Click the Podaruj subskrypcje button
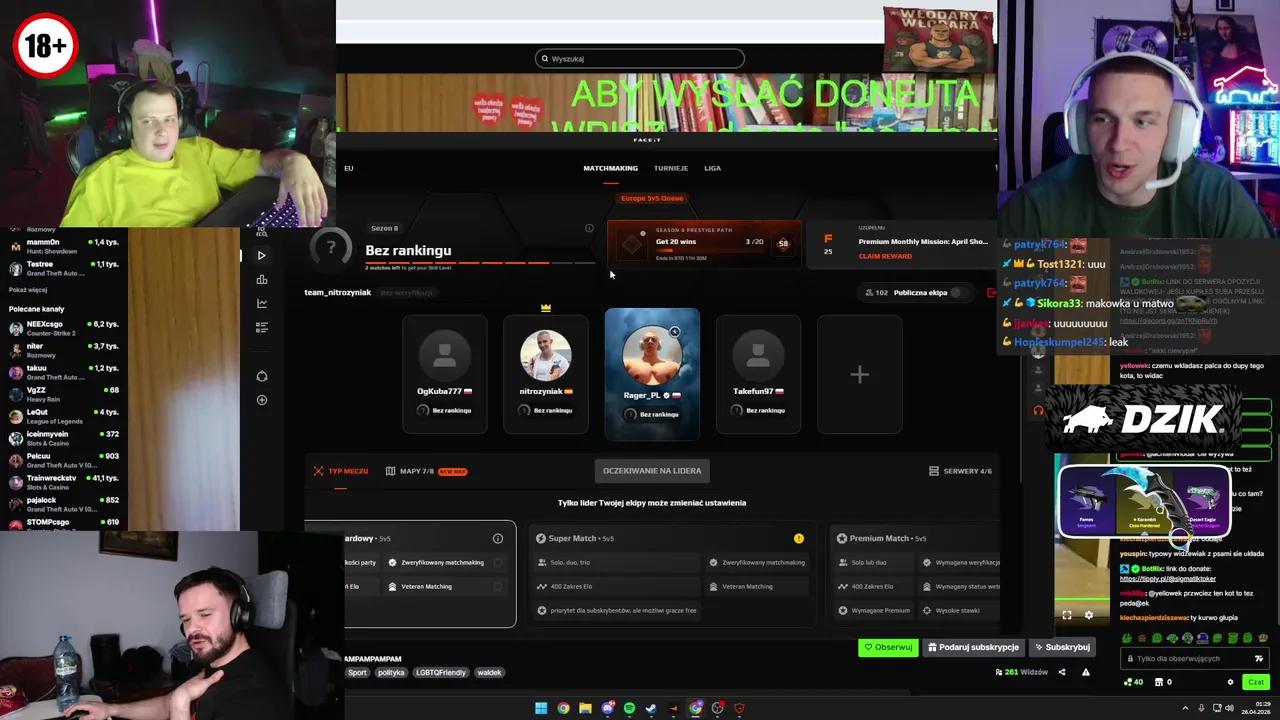1280x720 pixels. [973, 647]
